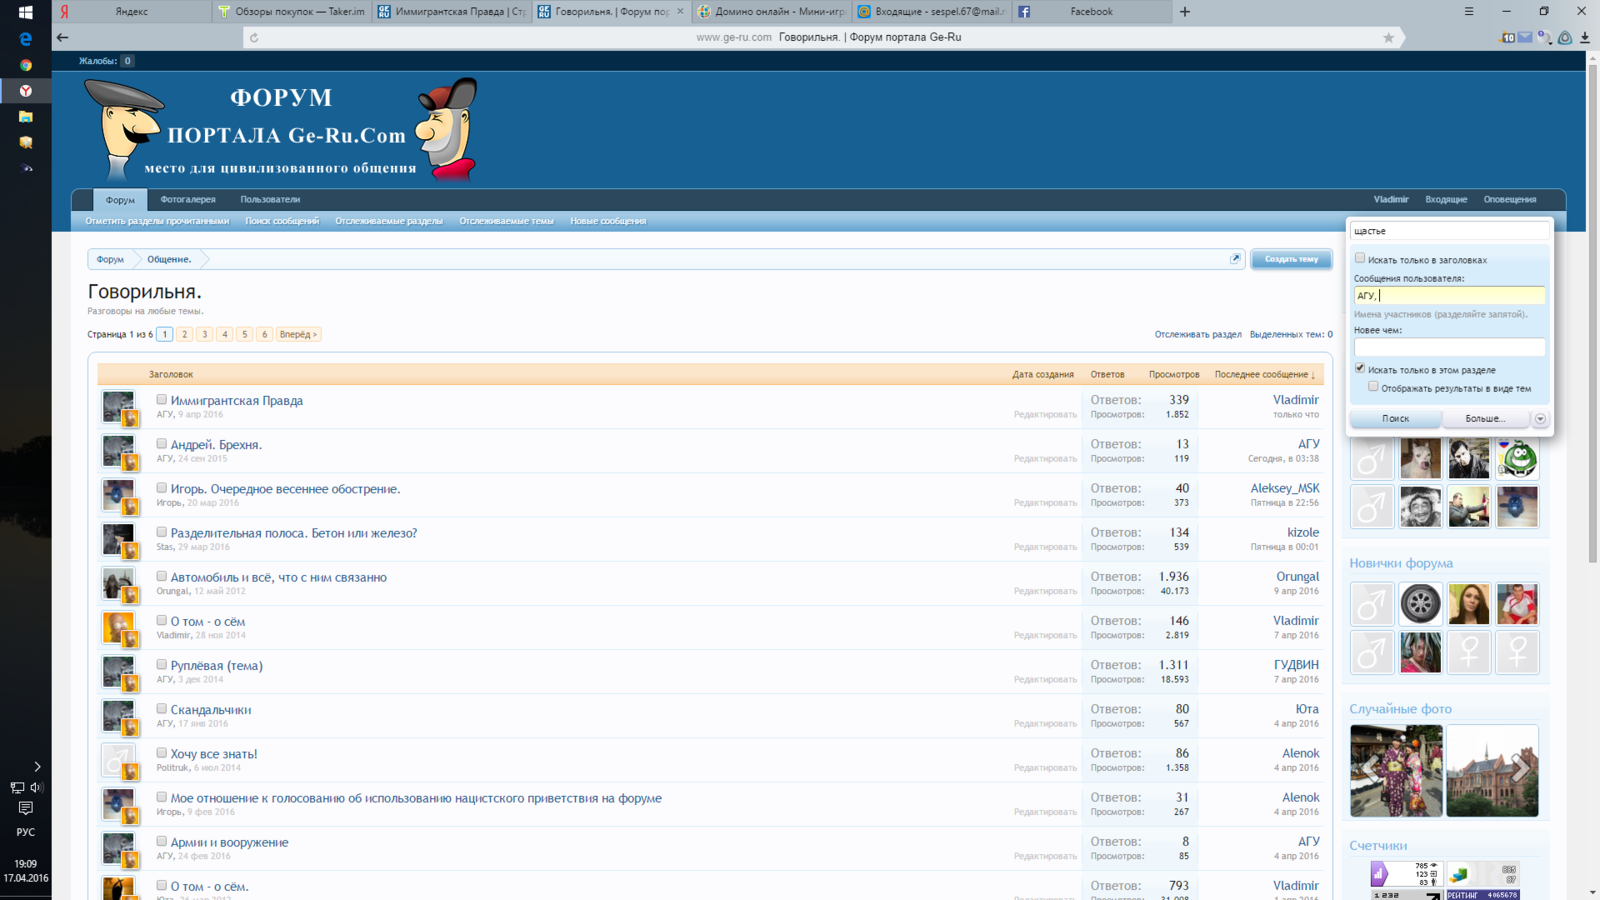Click the page reload icon
Screen dimensions: 1600x900
click(254, 38)
